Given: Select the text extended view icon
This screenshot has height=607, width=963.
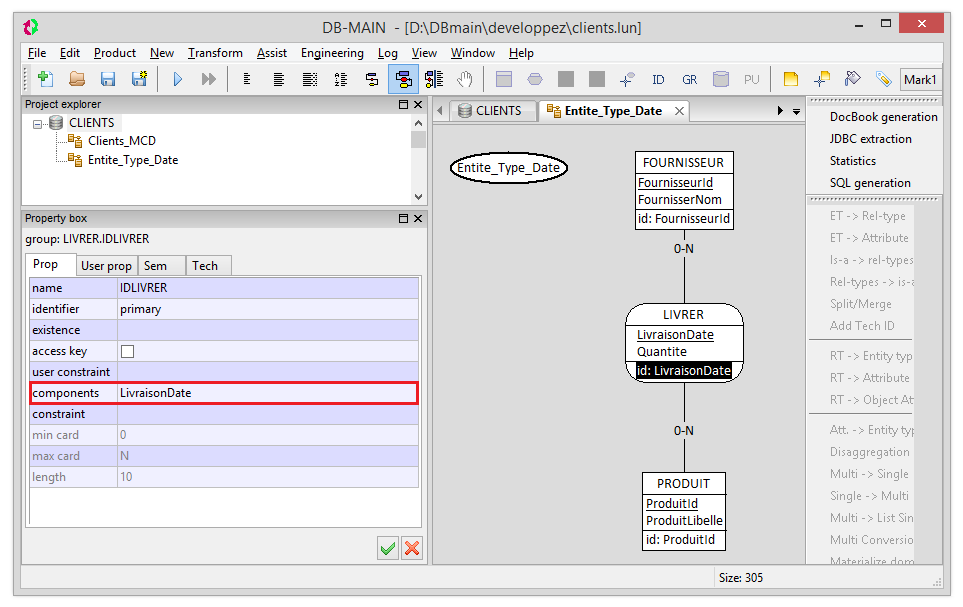Looking at the screenshot, I should pyautogui.click(x=310, y=79).
